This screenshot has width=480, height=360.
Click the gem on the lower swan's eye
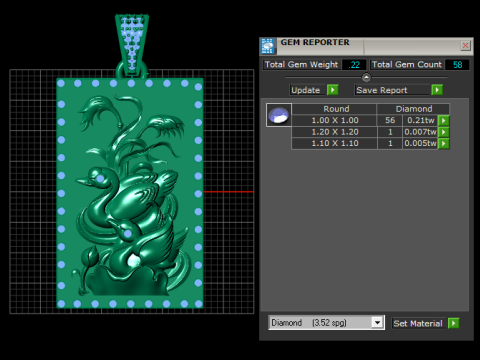[x=128, y=234]
